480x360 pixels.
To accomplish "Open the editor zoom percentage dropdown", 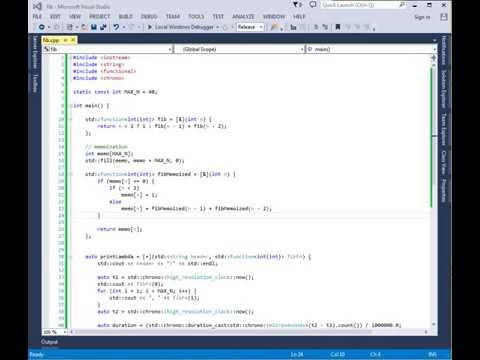I will (55, 332).
